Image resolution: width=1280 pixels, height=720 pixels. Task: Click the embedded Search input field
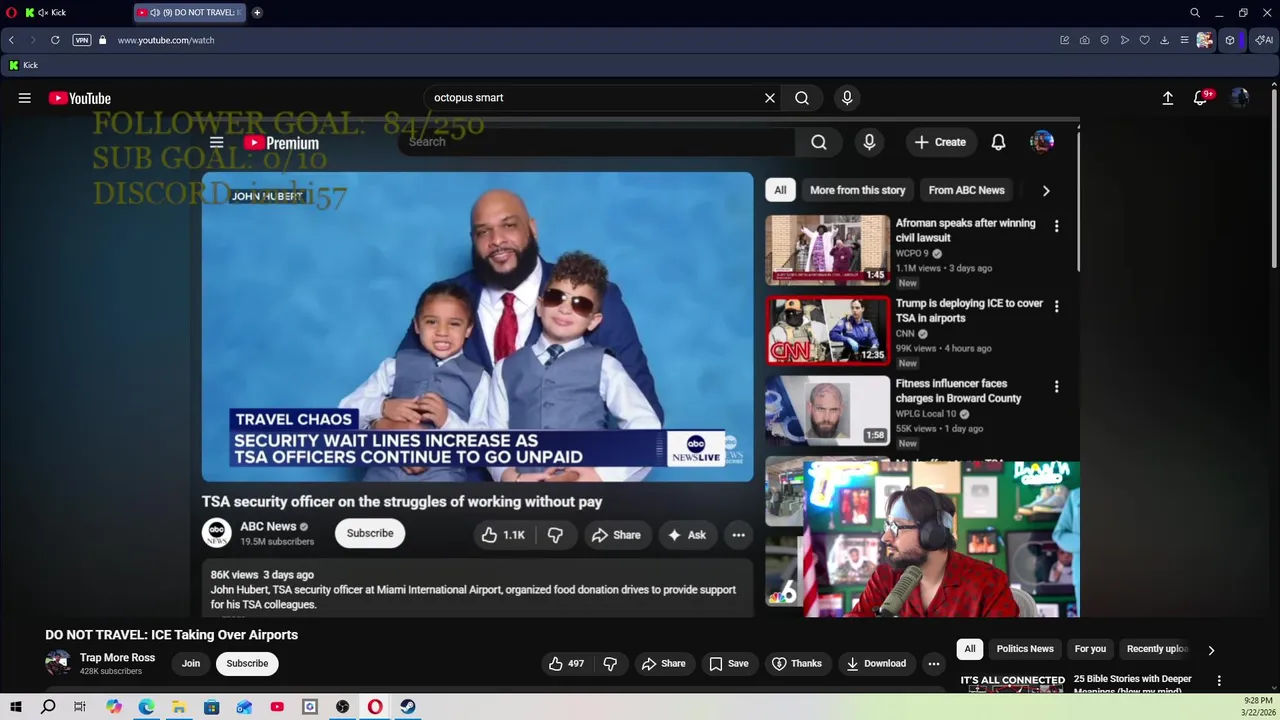coord(596,142)
